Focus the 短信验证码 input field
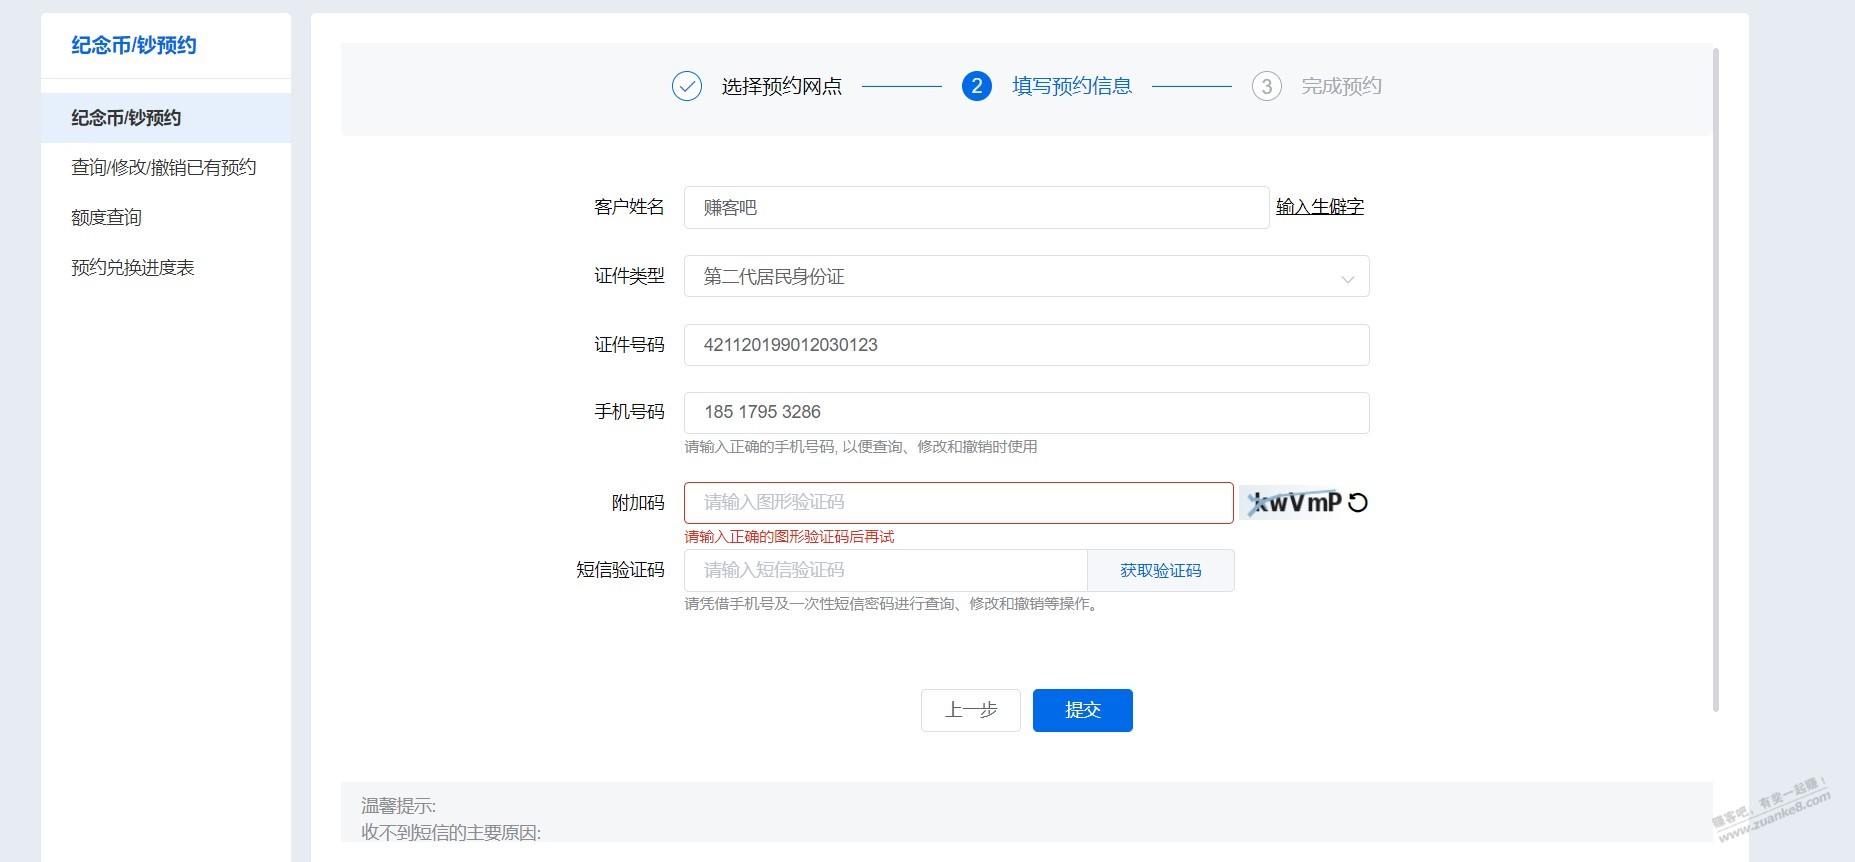Screen dimensions: 1855x862 [x=885, y=571]
